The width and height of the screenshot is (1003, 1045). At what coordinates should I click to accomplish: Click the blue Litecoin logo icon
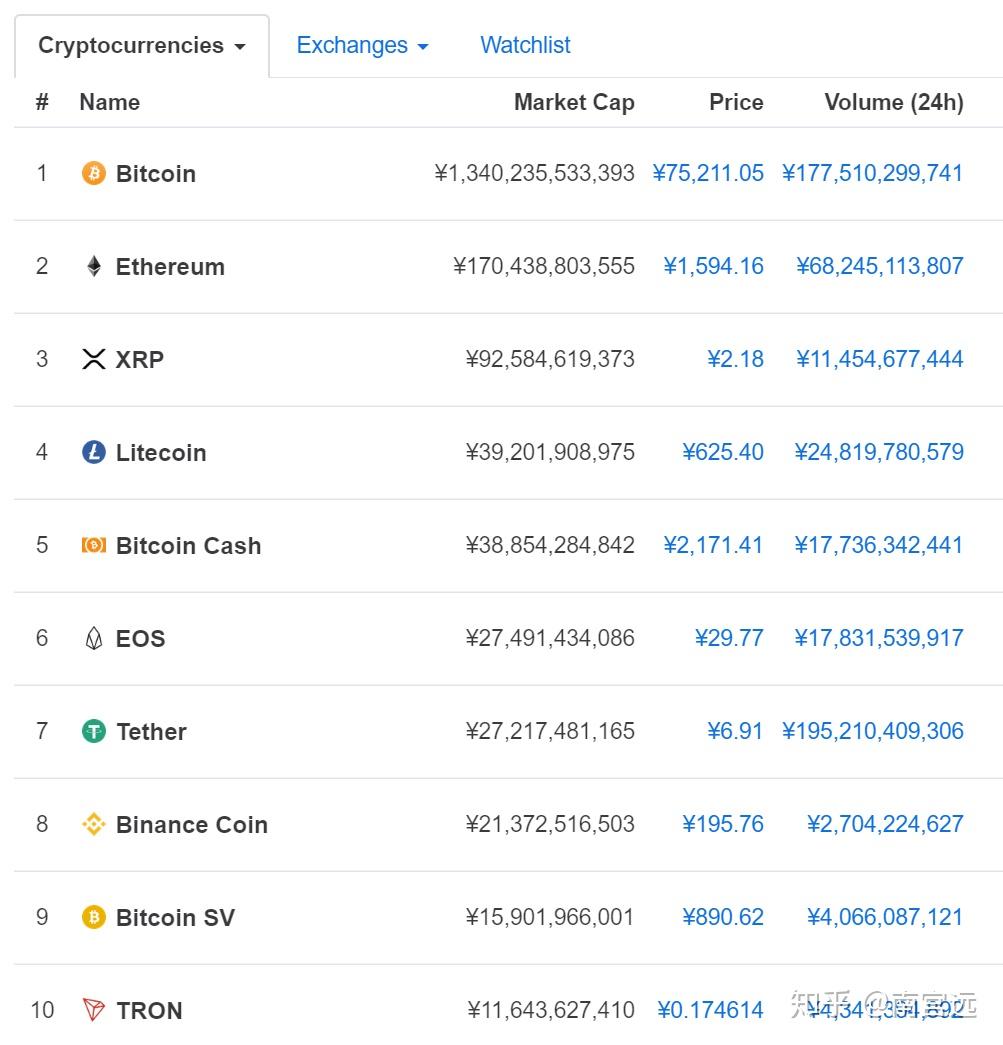point(93,452)
